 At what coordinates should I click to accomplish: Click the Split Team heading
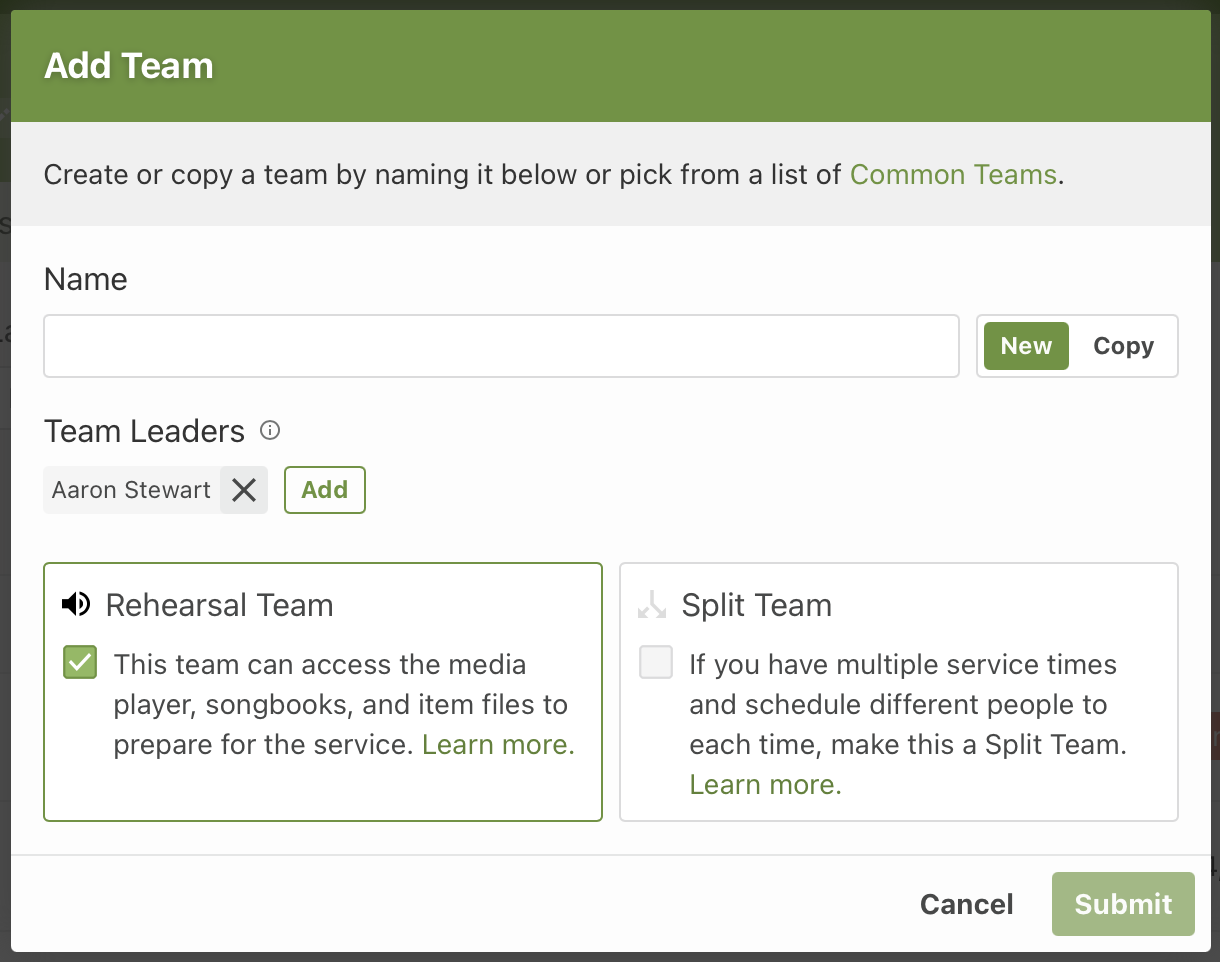tap(756, 605)
